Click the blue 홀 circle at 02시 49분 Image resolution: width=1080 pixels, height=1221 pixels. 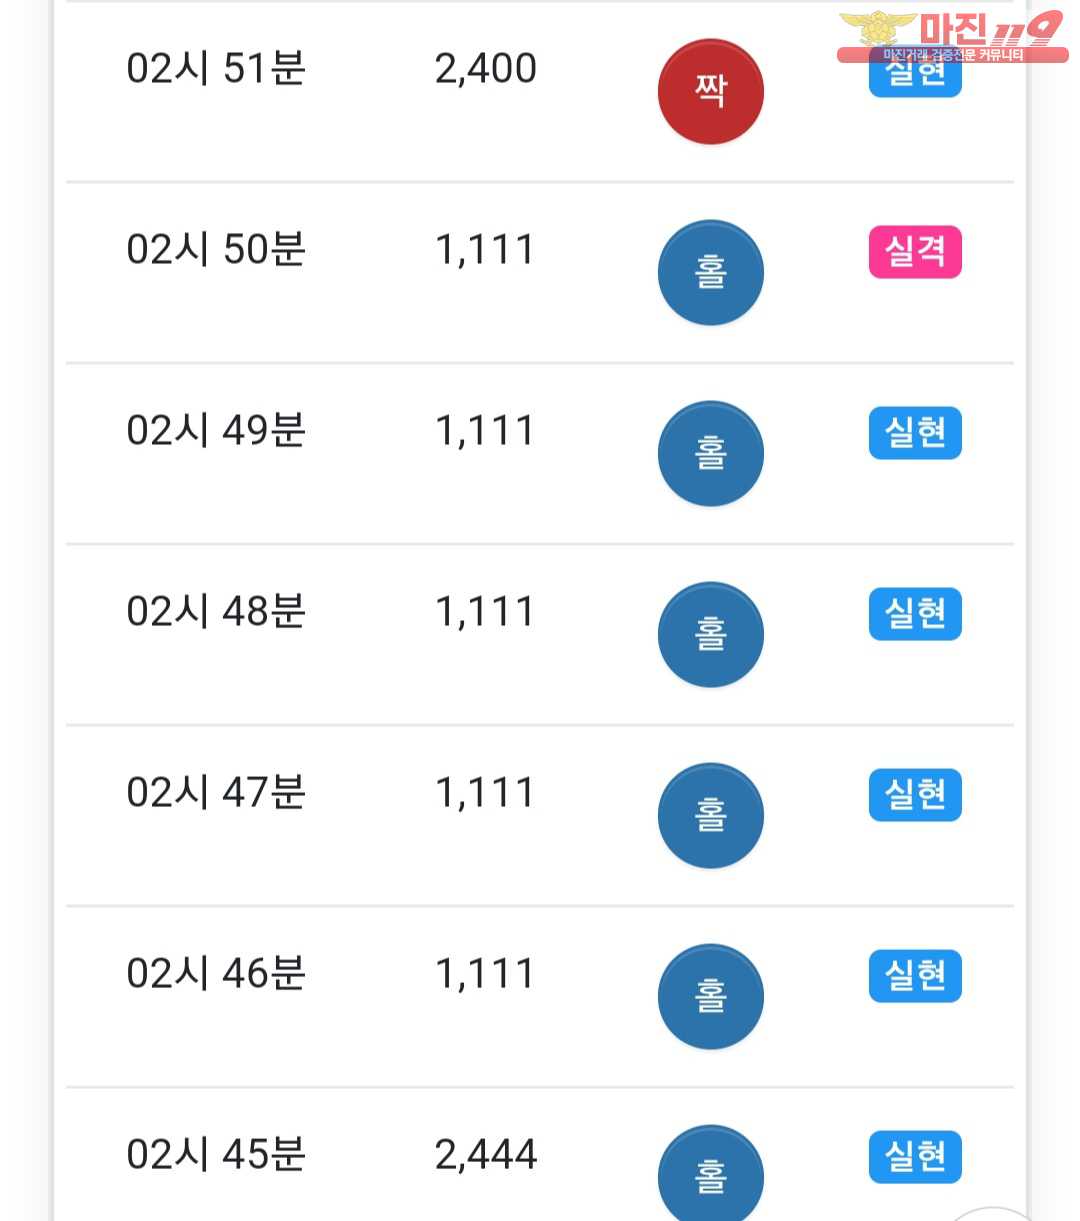(710, 453)
